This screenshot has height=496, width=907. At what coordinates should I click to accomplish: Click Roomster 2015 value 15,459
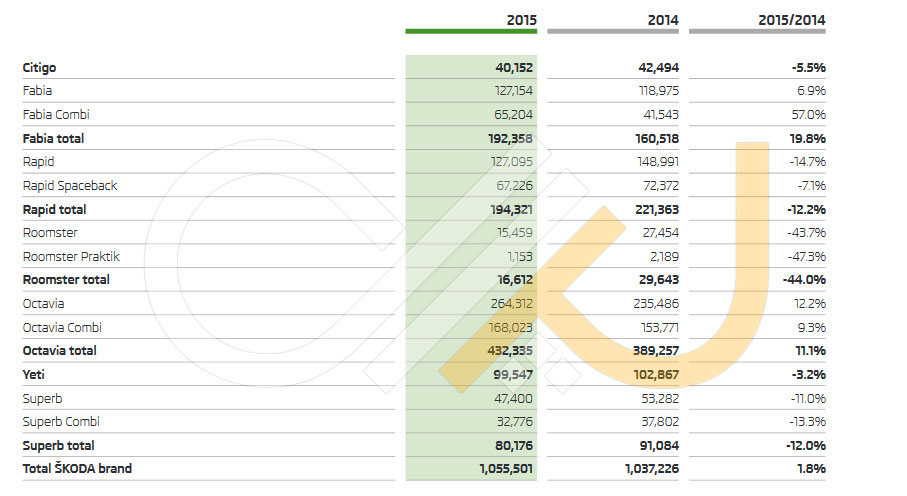[515, 233]
